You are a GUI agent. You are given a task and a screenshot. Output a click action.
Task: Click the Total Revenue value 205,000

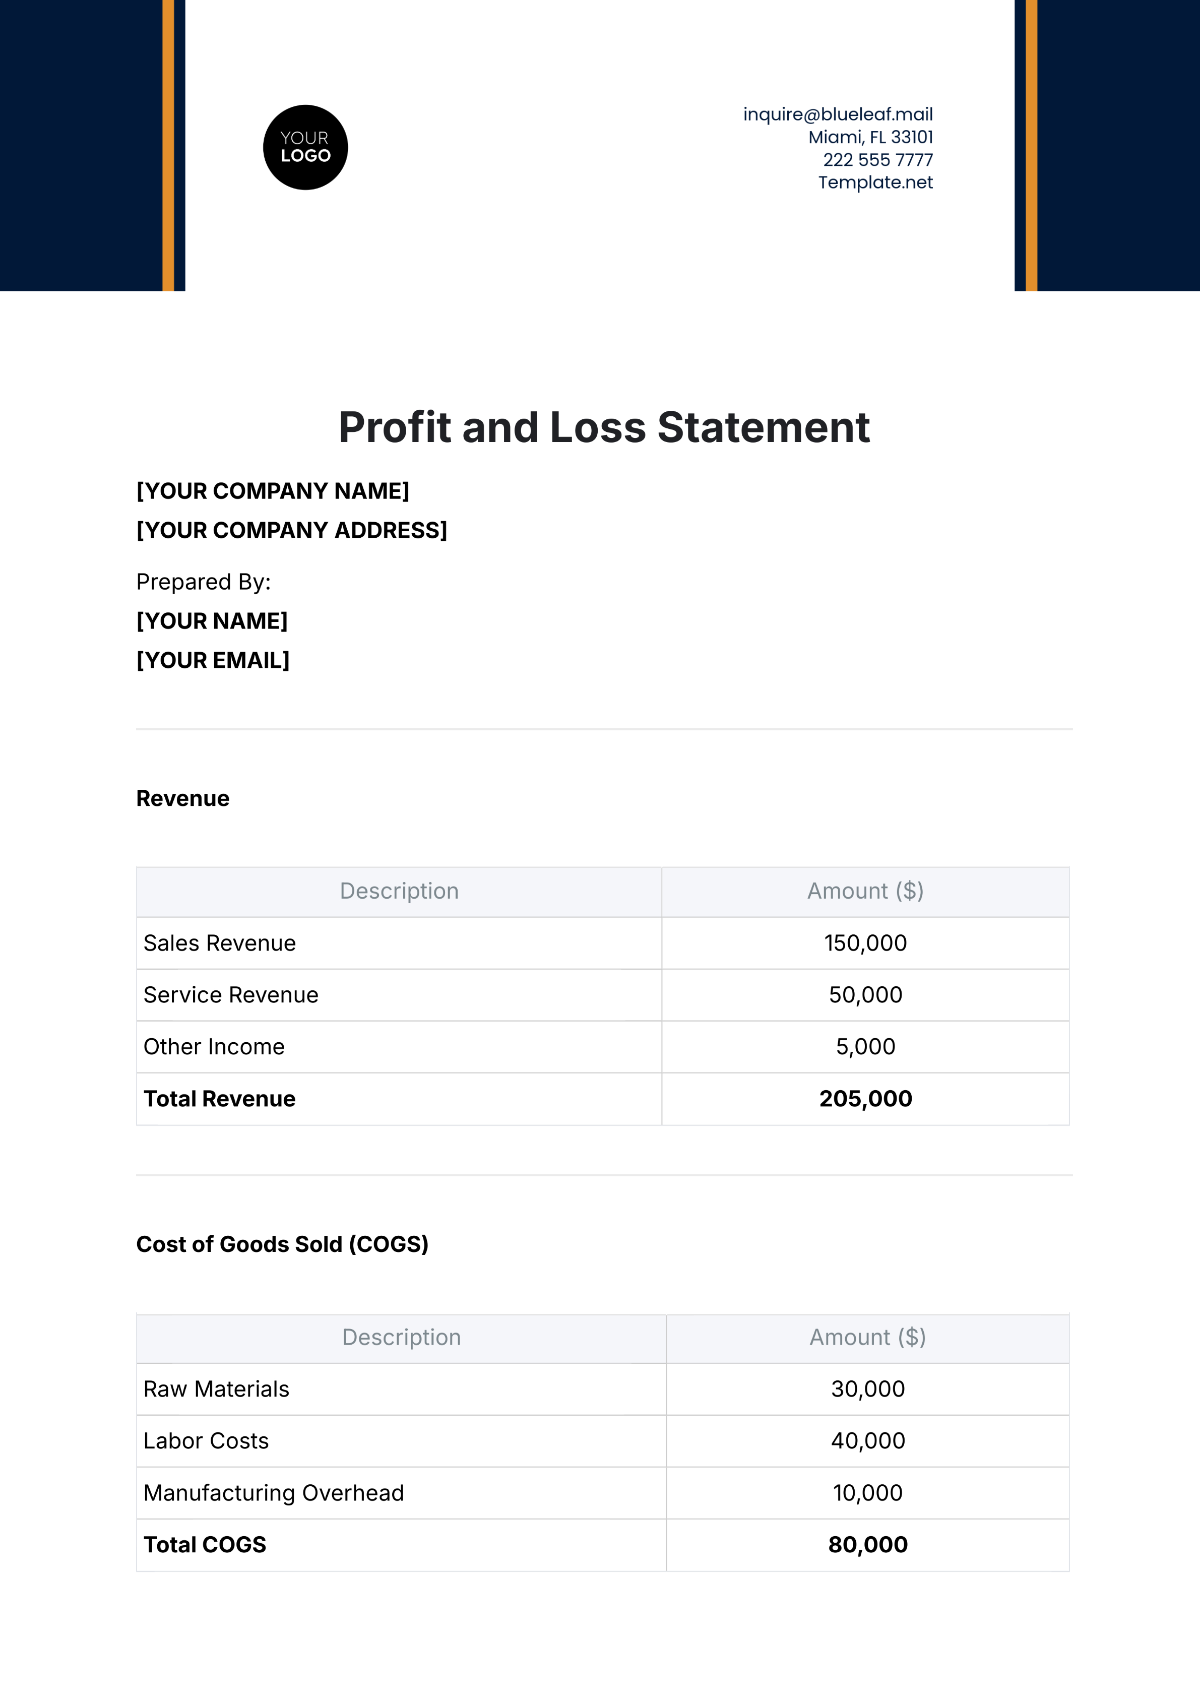[x=865, y=1099]
